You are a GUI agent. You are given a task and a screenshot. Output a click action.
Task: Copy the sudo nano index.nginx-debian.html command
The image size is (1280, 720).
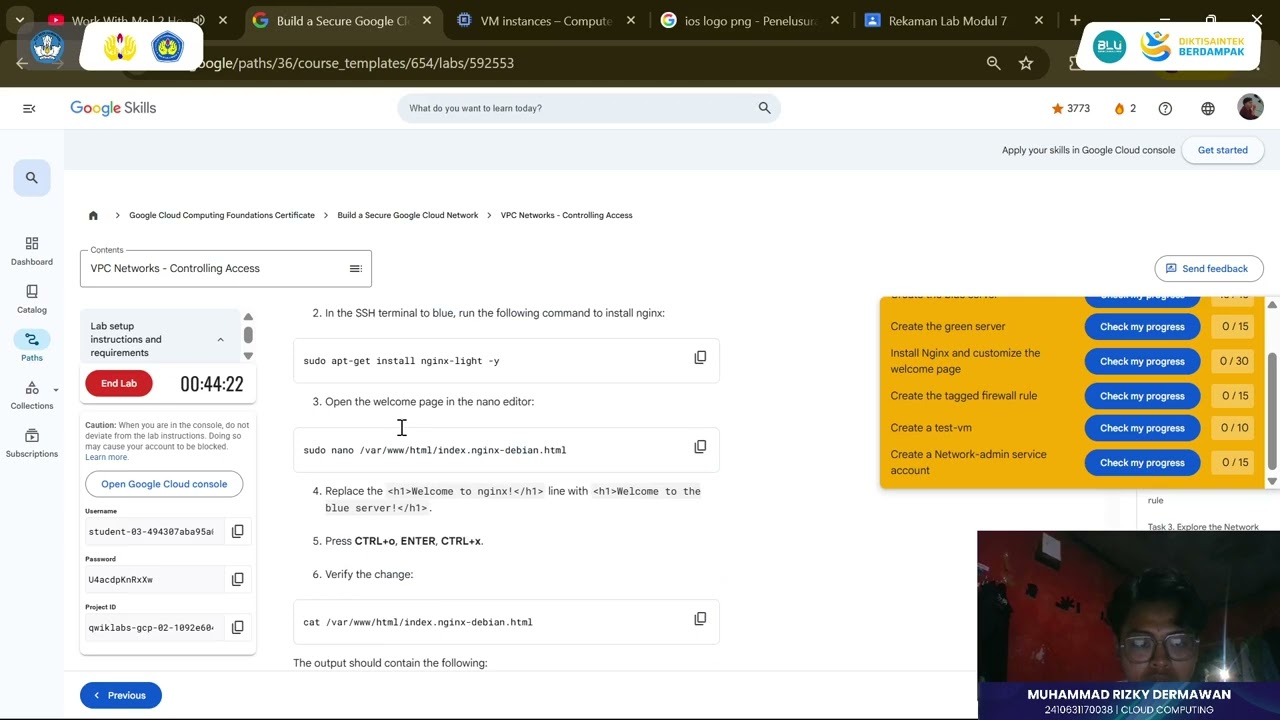click(700, 447)
